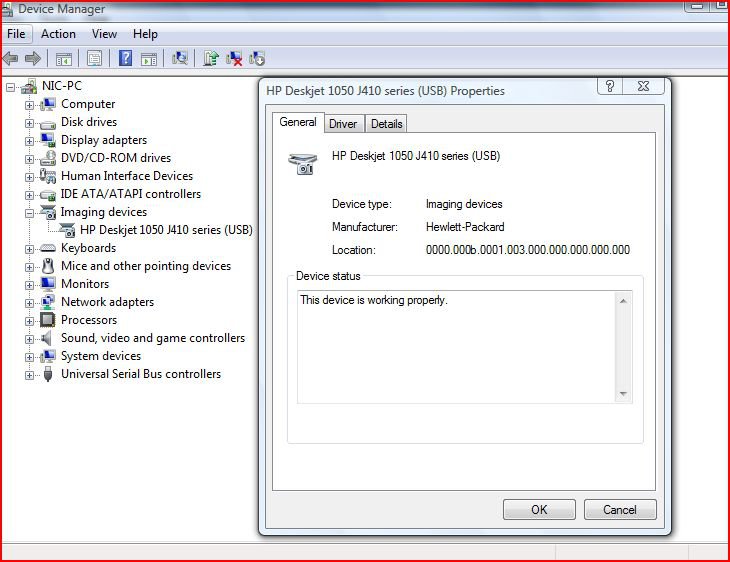
Task: Close the Properties dialog
Action: (643, 86)
